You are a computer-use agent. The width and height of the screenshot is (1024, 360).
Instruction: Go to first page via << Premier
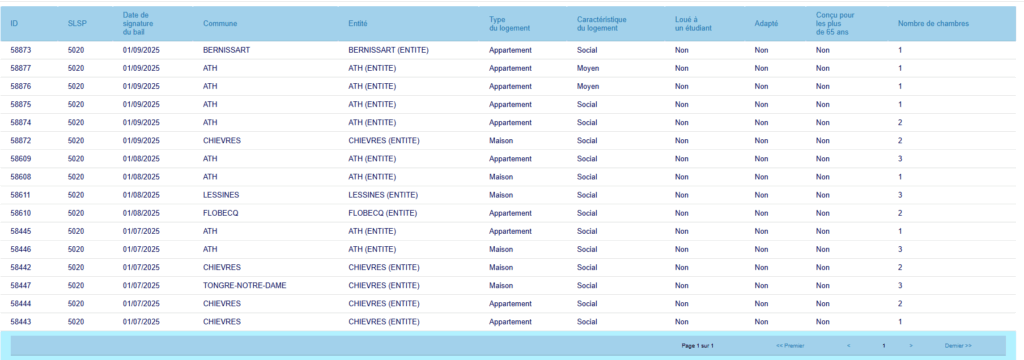point(790,346)
